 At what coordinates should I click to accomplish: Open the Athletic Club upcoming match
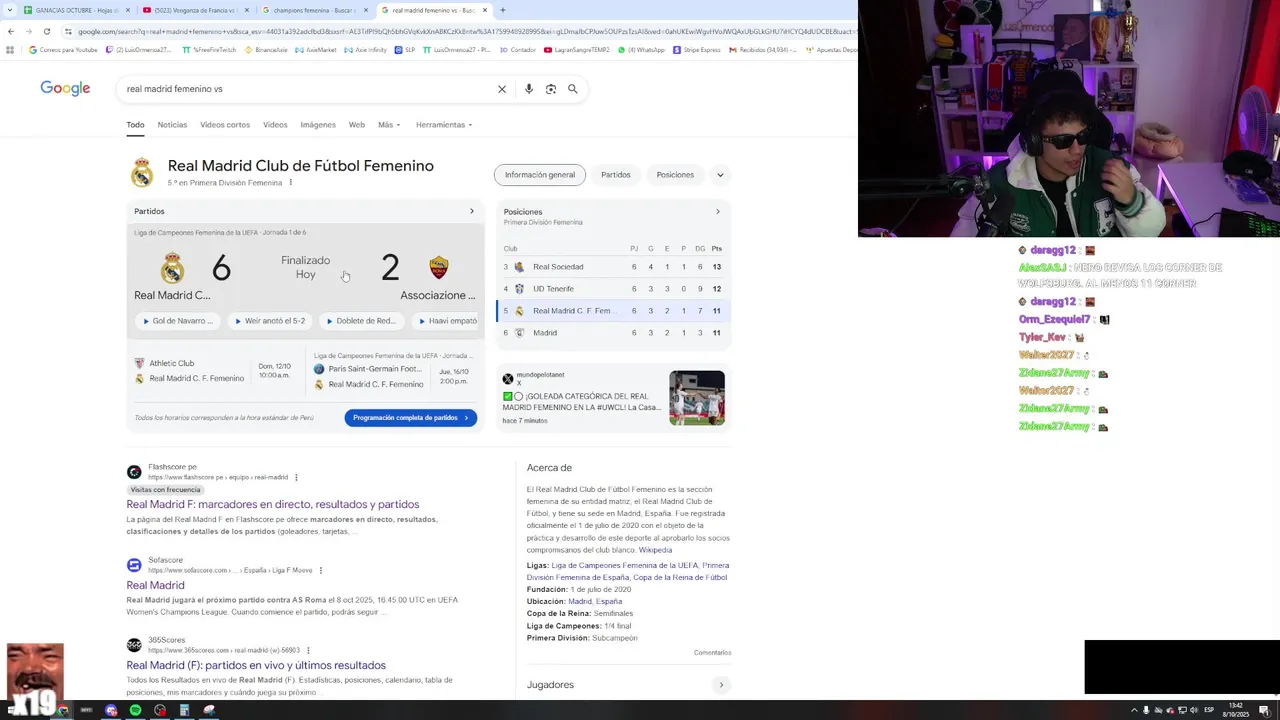(214, 371)
